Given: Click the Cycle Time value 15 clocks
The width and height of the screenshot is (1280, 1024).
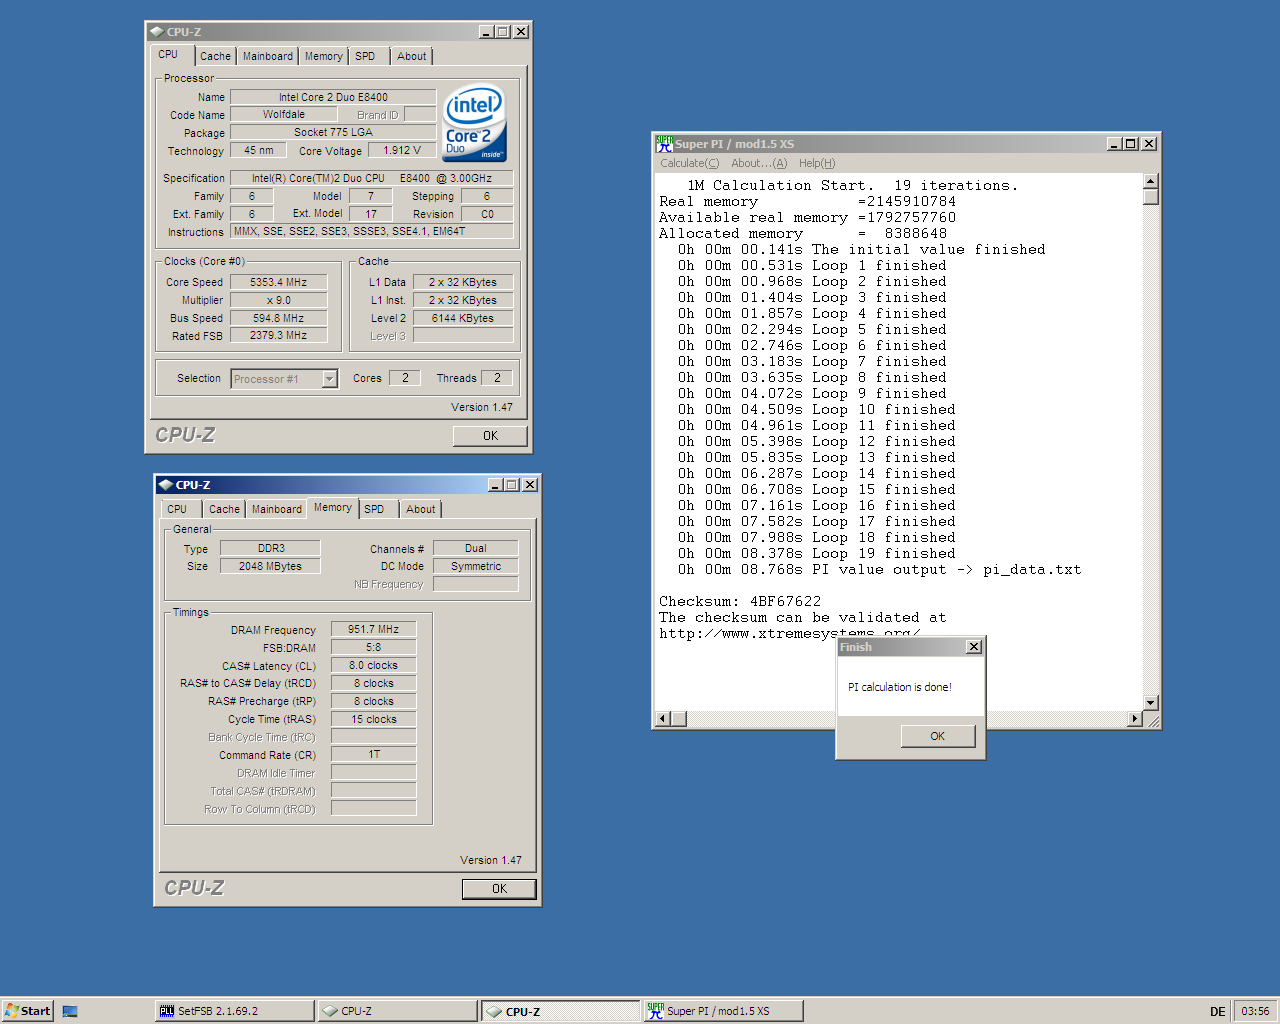Looking at the screenshot, I should (x=374, y=720).
